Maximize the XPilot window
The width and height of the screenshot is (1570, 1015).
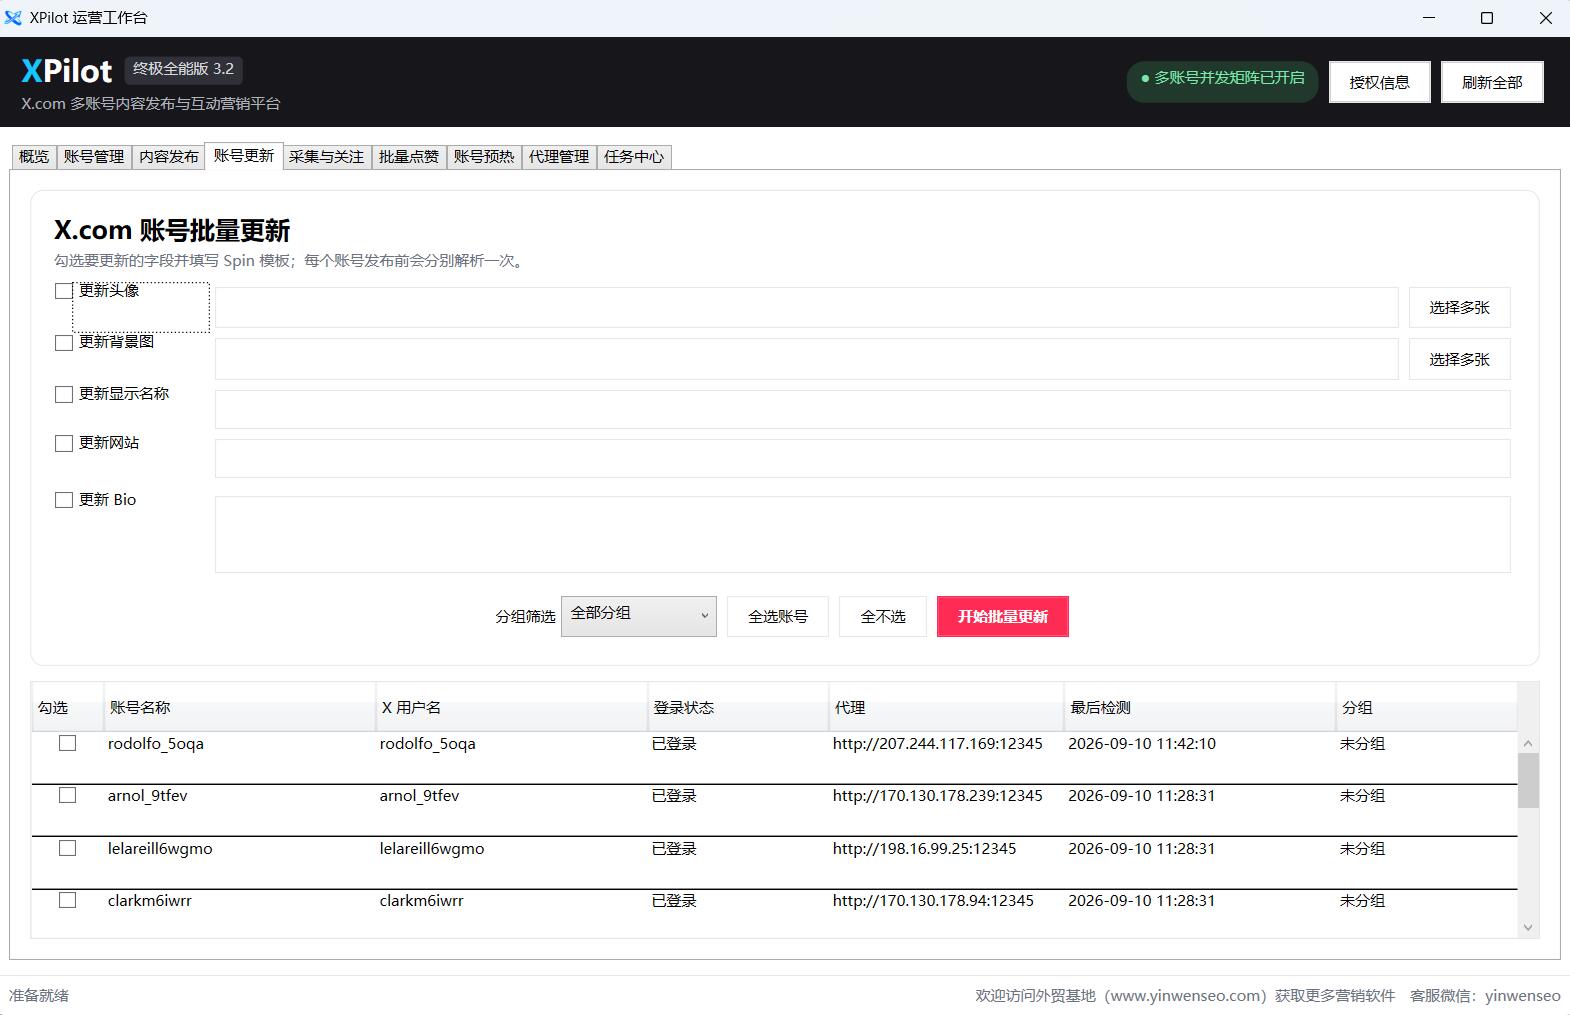1486,18
